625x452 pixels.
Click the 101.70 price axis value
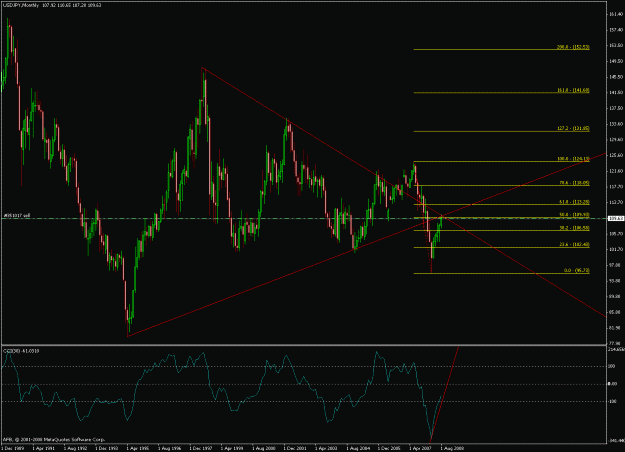616,250
